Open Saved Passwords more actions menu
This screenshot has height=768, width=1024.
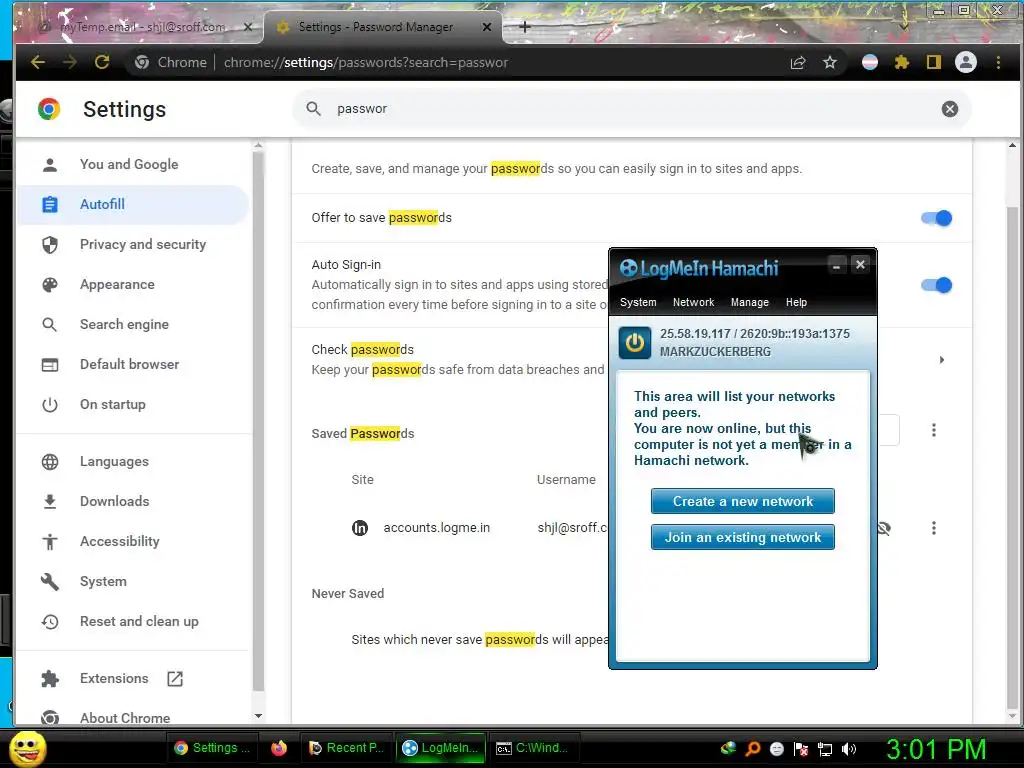[934, 430]
